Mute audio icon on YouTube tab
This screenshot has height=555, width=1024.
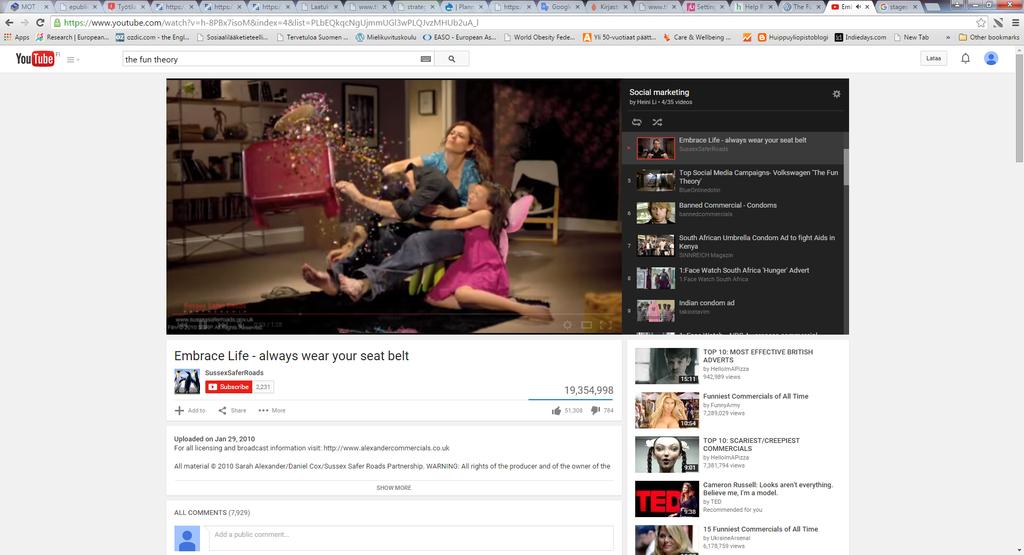[x=859, y=7]
